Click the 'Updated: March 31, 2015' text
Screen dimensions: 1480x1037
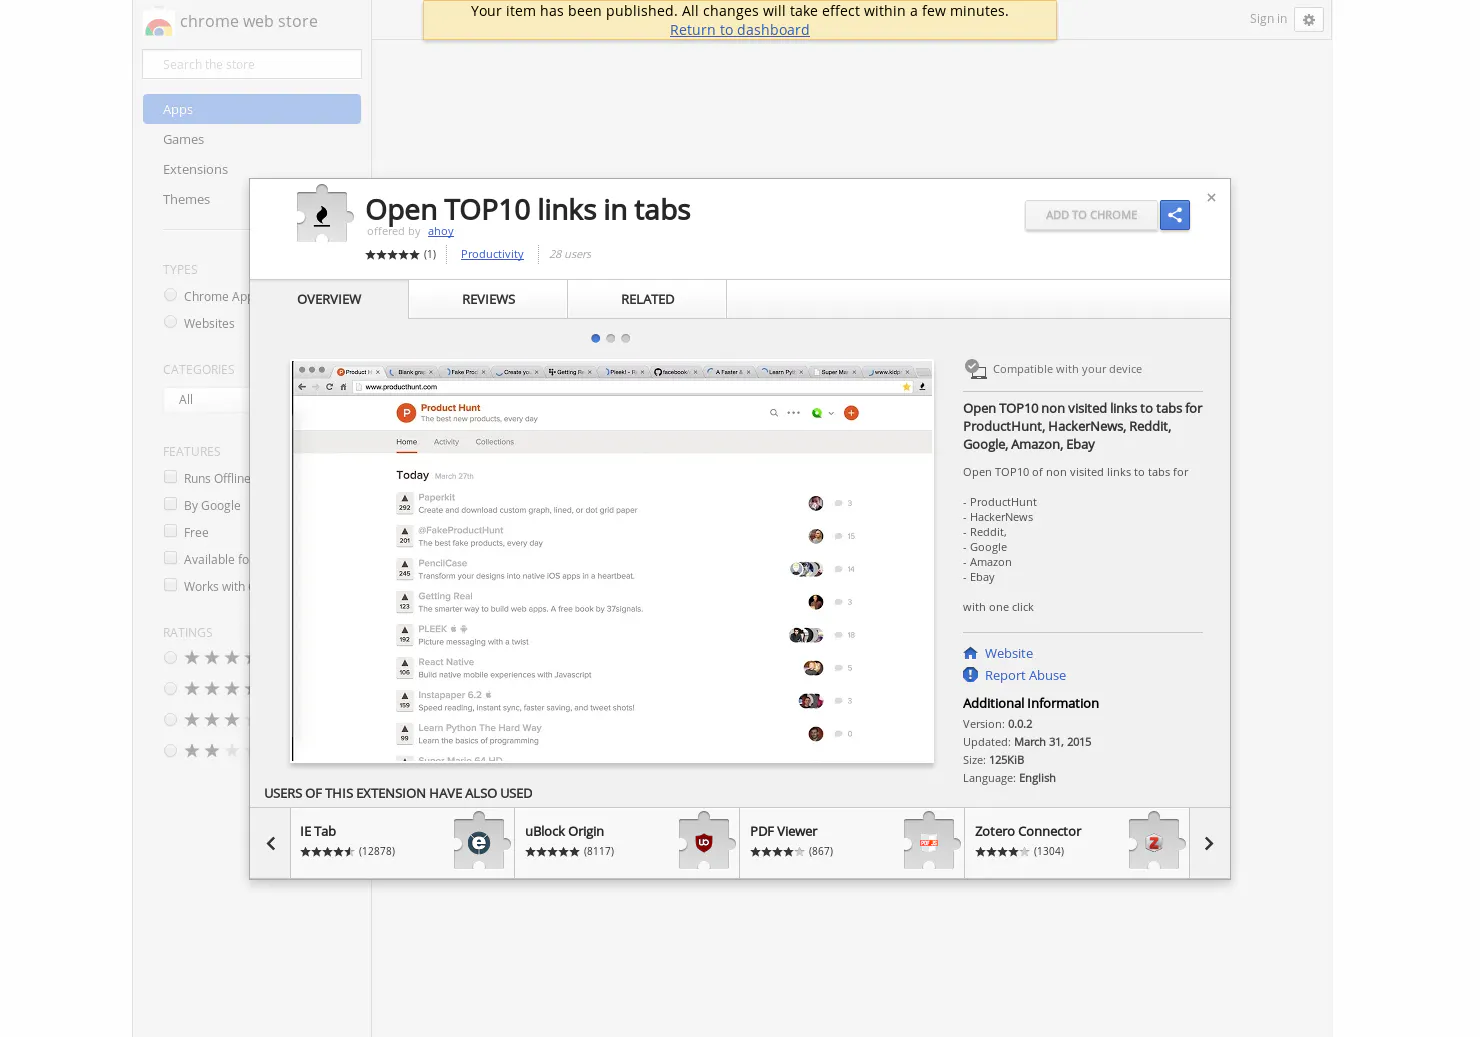click(1027, 742)
